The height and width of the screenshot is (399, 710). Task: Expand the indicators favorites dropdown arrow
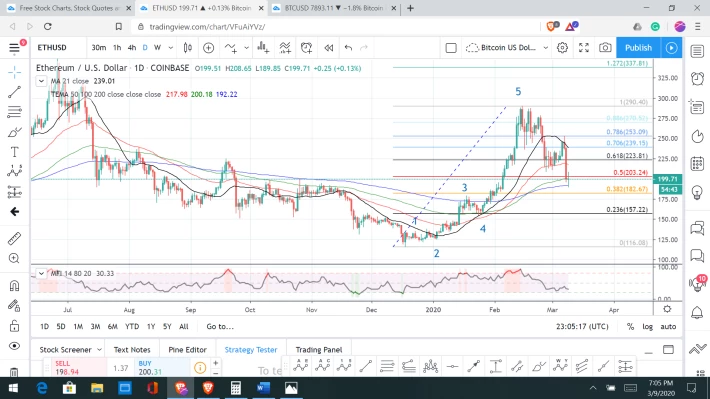[x=246, y=48]
